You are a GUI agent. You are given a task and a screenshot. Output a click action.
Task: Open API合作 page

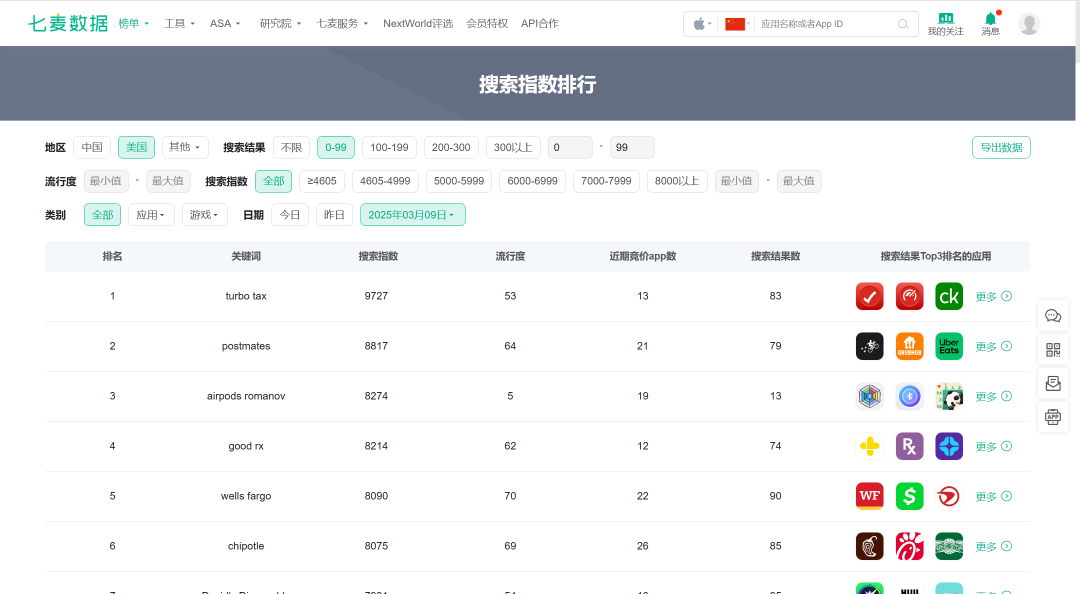[540, 23]
